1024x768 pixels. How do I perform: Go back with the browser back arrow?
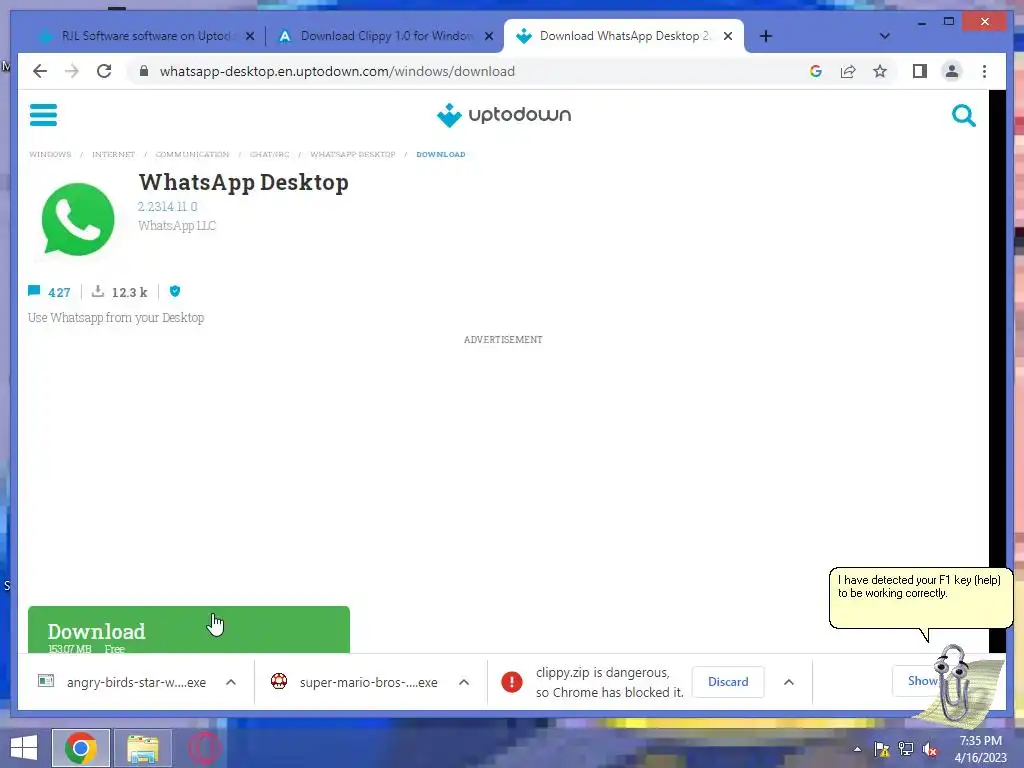pos(40,71)
